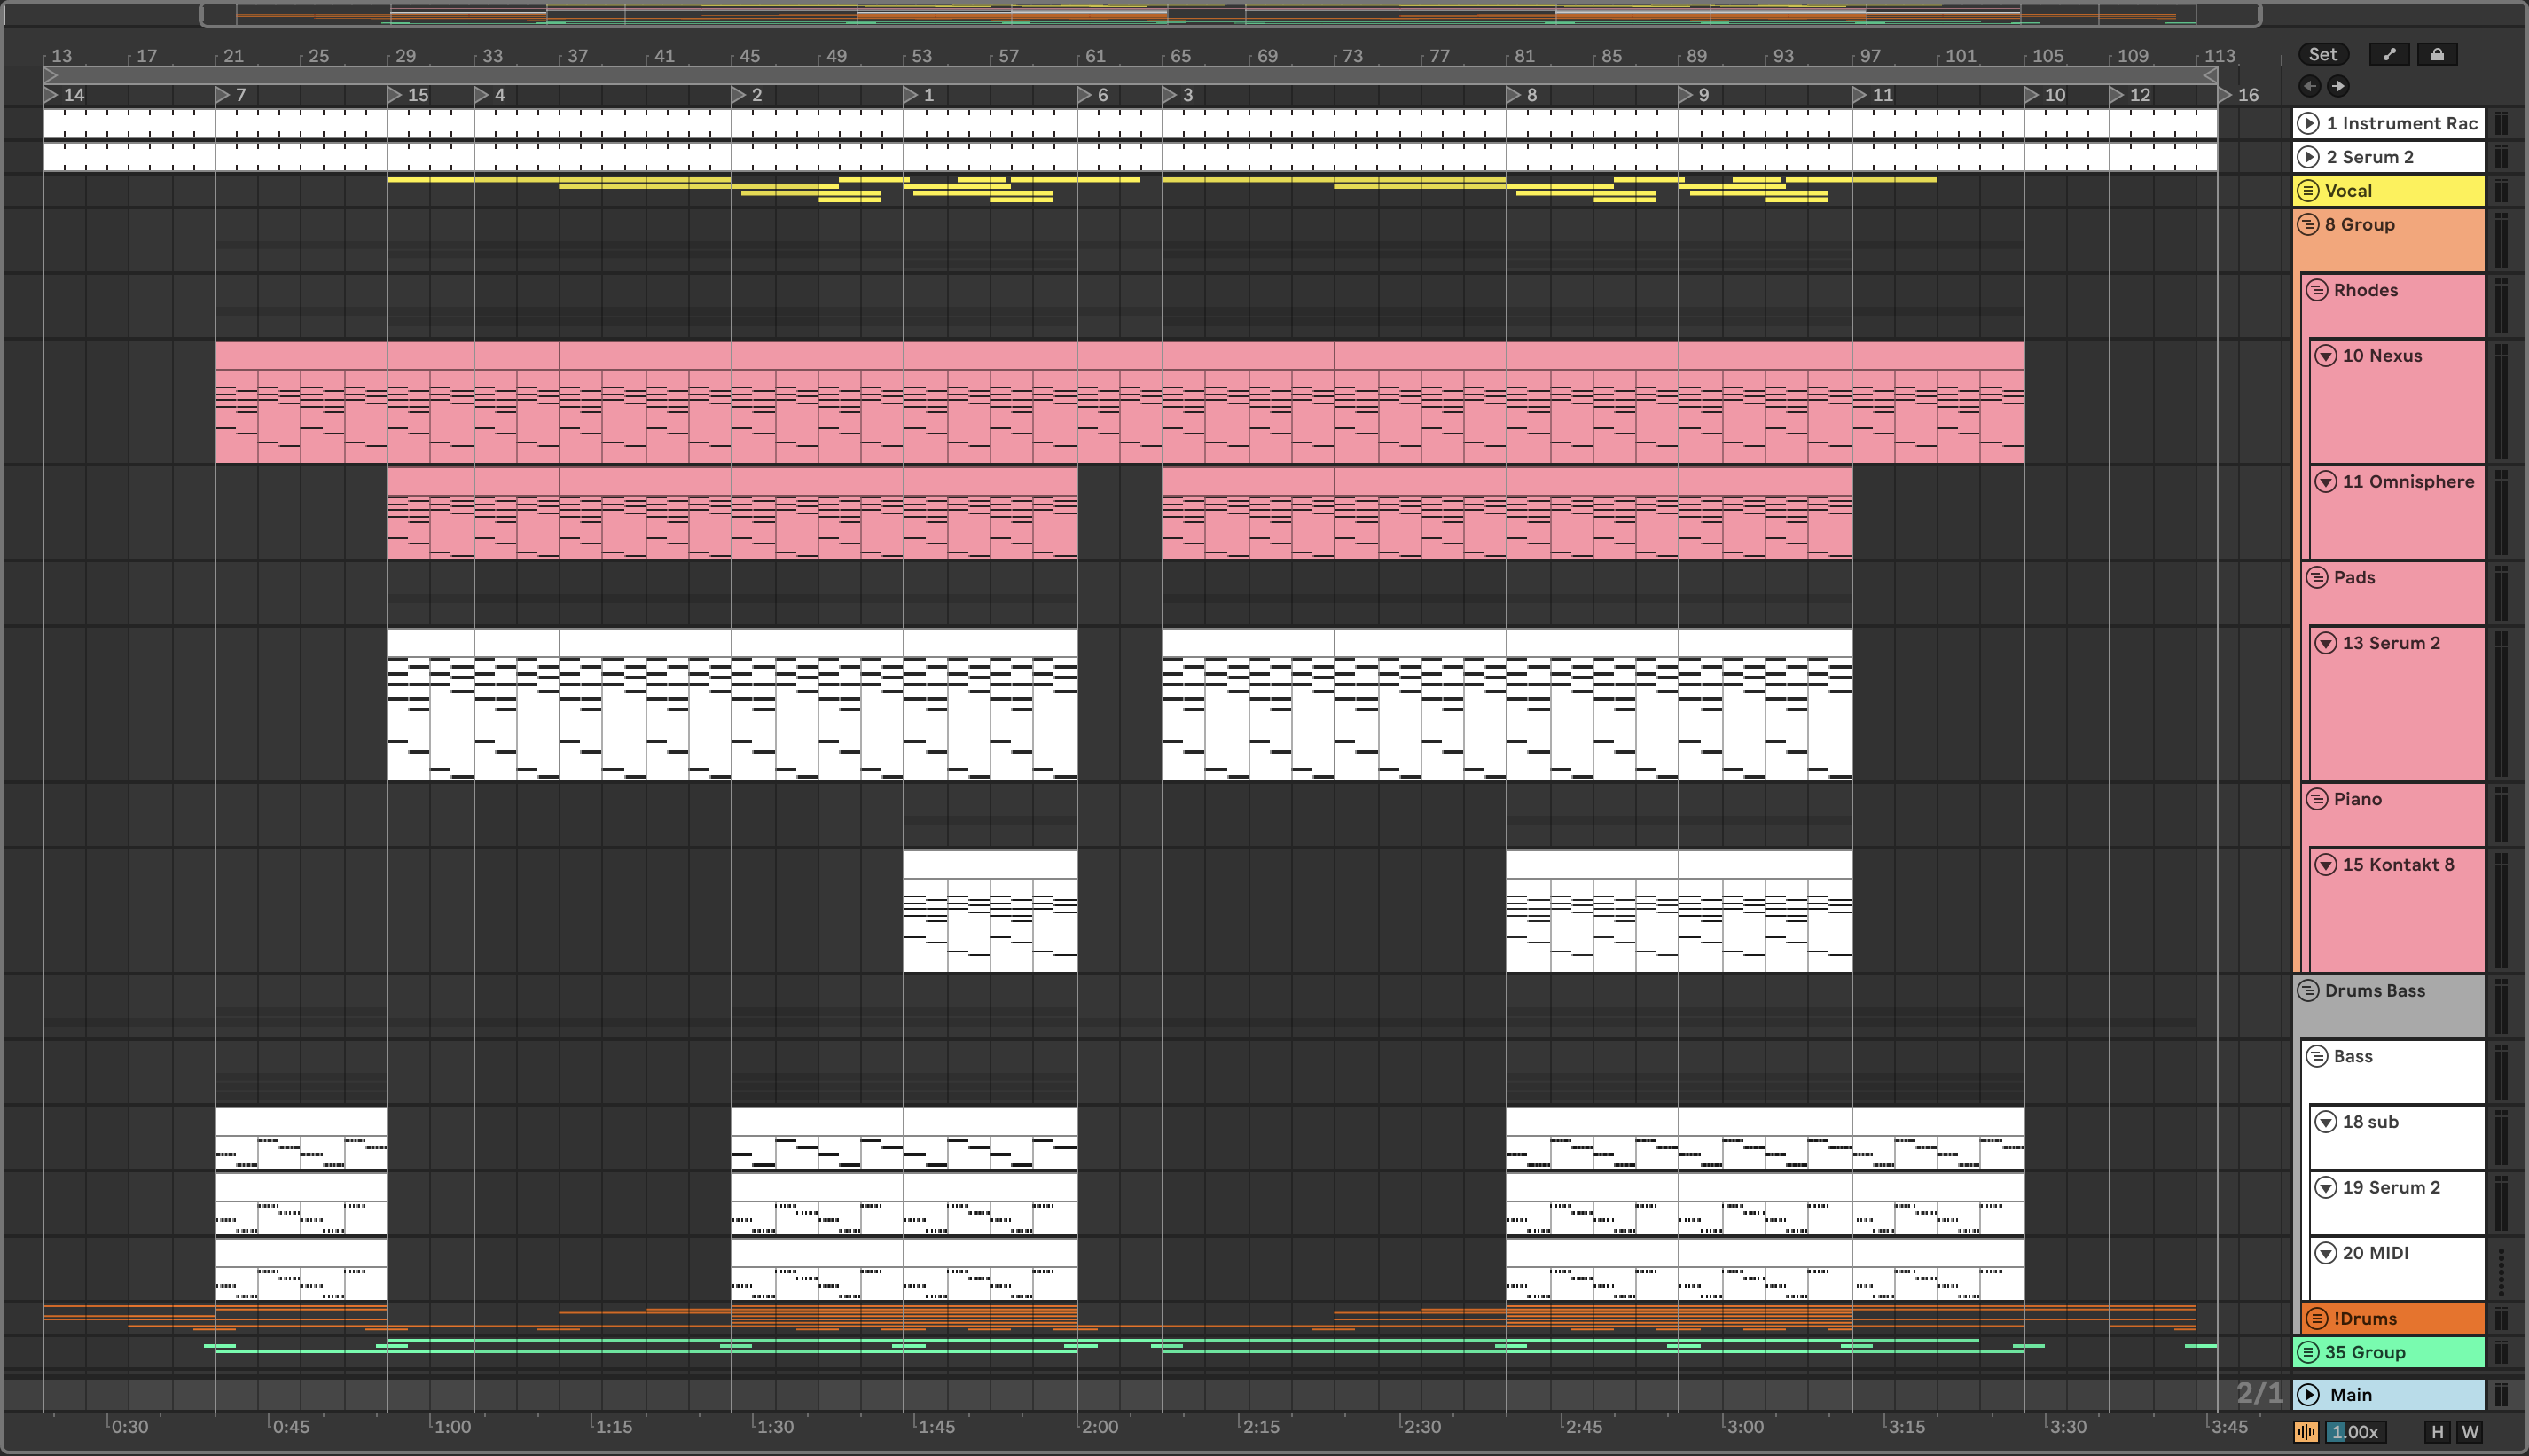Image resolution: width=2529 pixels, height=1456 pixels.
Task: Jump to the previous locator arrow
Action: (2310, 86)
